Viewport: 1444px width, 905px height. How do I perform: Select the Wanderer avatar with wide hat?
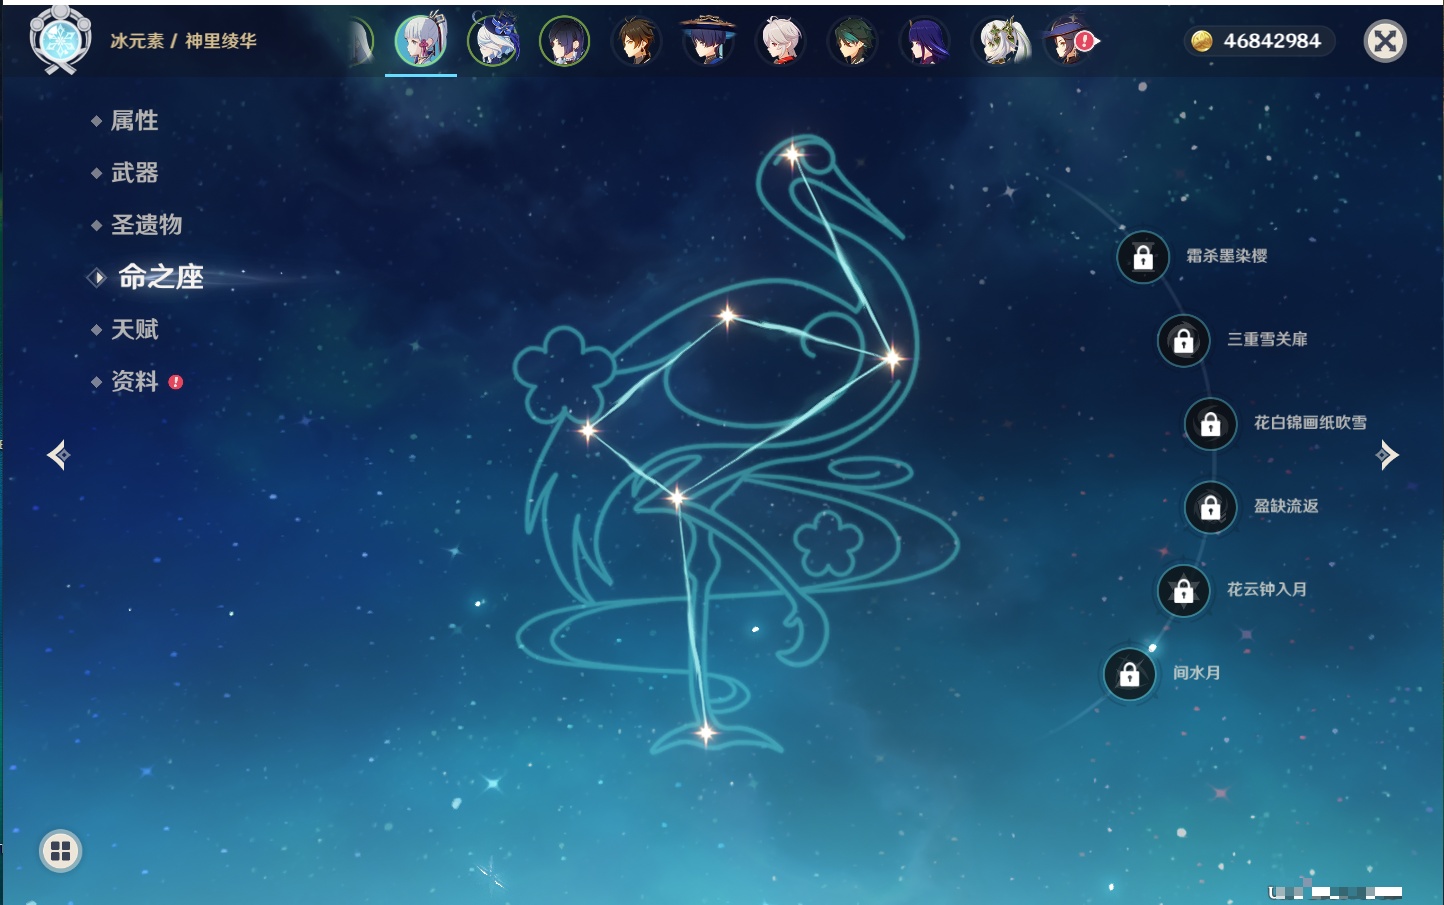click(708, 41)
